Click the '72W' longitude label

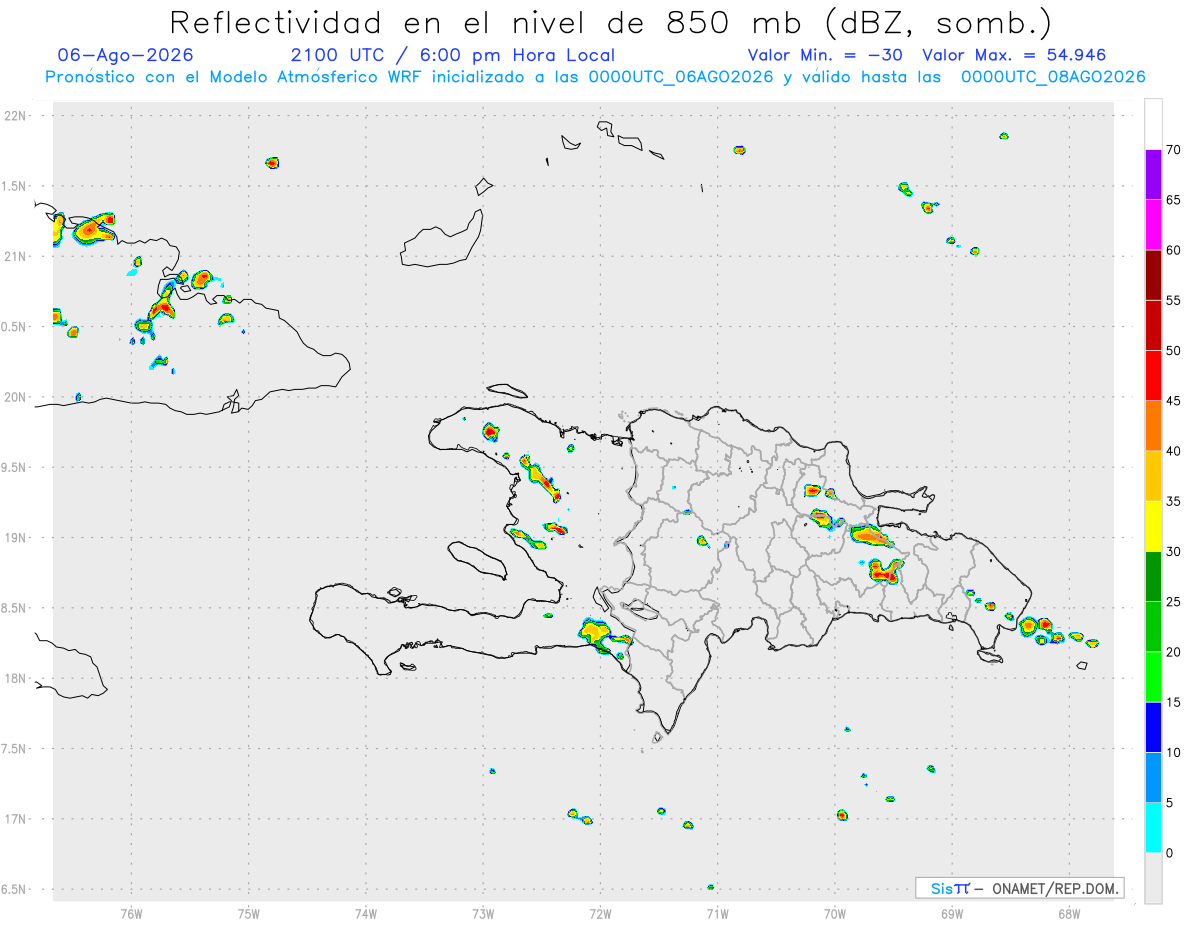[600, 913]
